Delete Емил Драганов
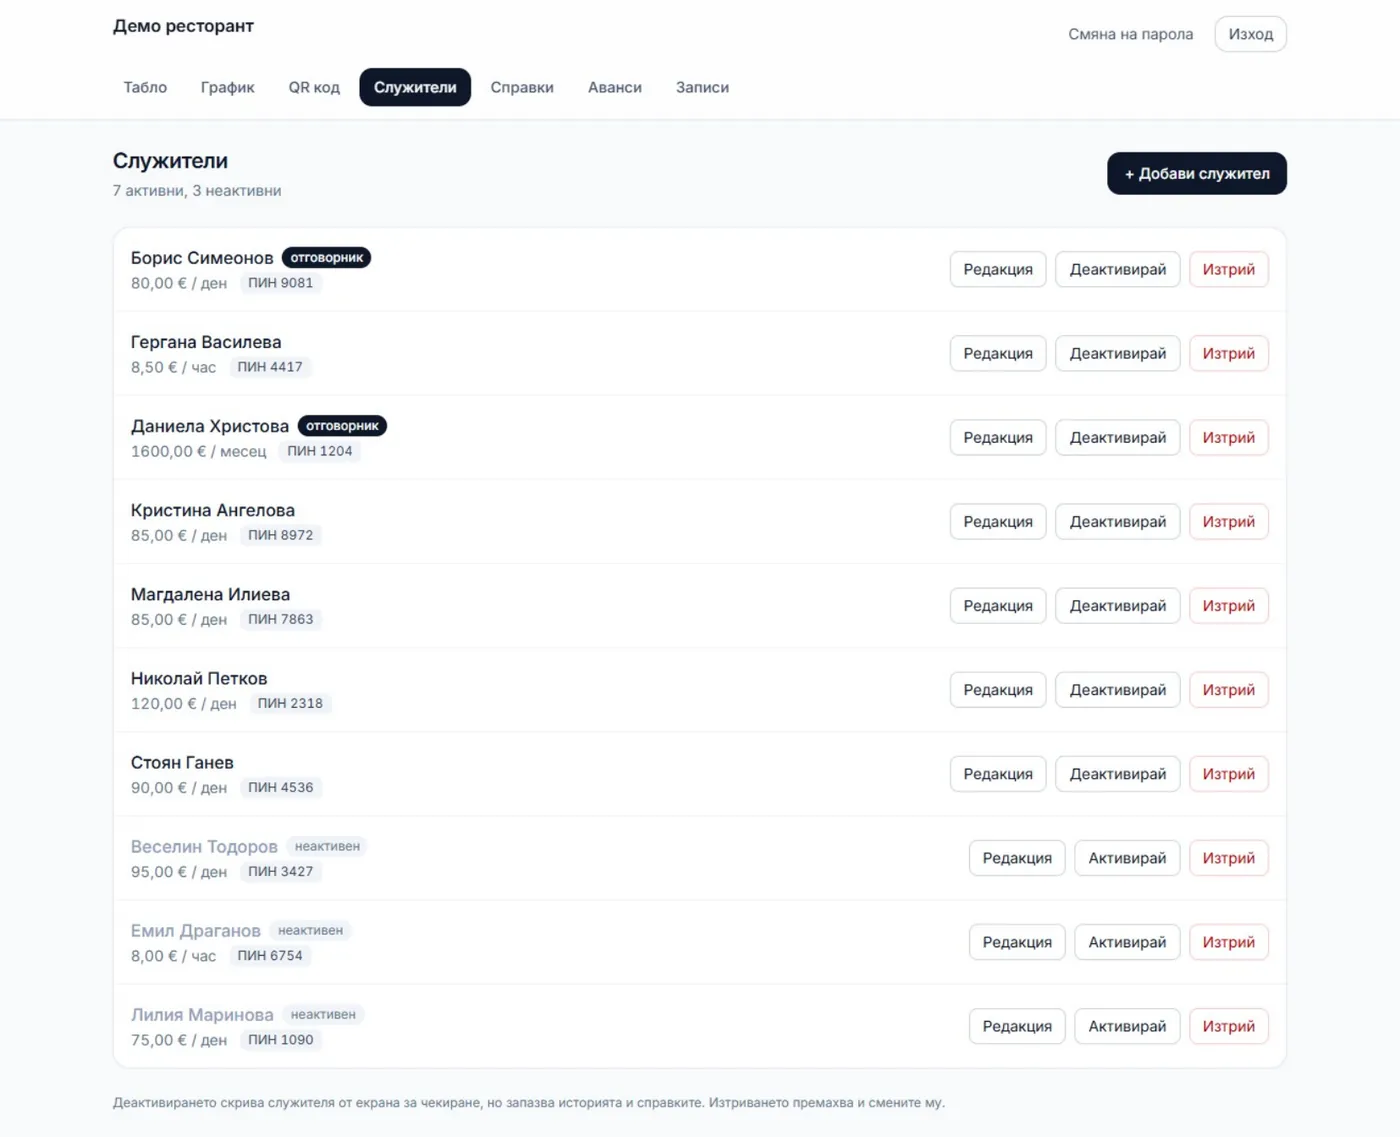This screenshot has width=1400, height=1137. coord(1228,941)
